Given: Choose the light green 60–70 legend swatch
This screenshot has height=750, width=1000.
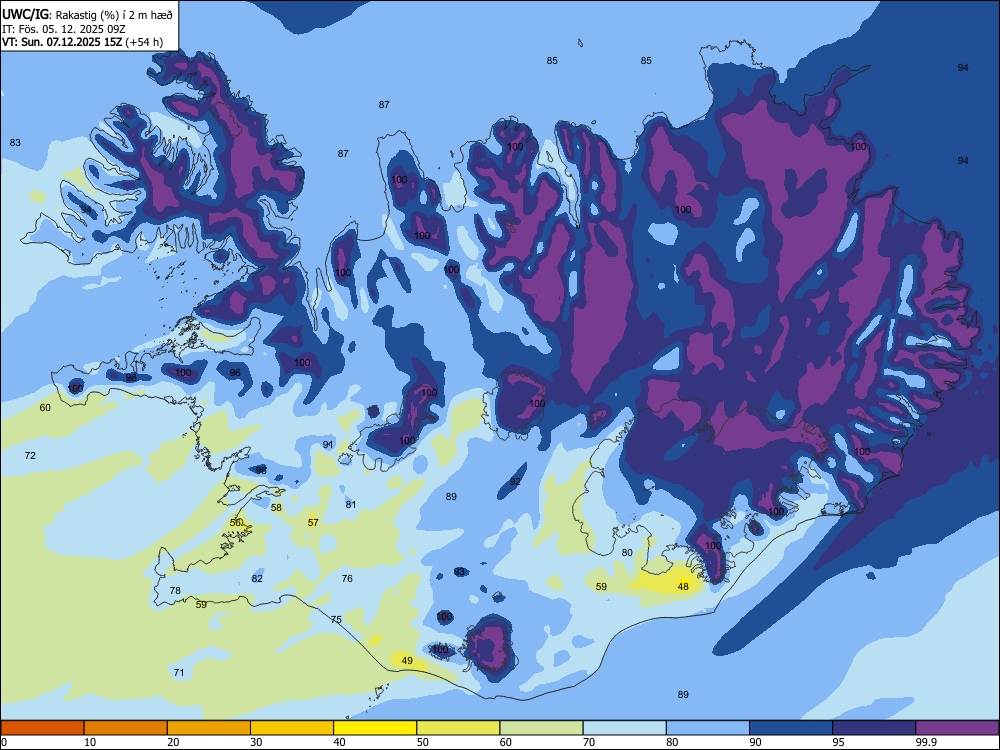Looking at the screenshot, I should click(x=541, y=728).
